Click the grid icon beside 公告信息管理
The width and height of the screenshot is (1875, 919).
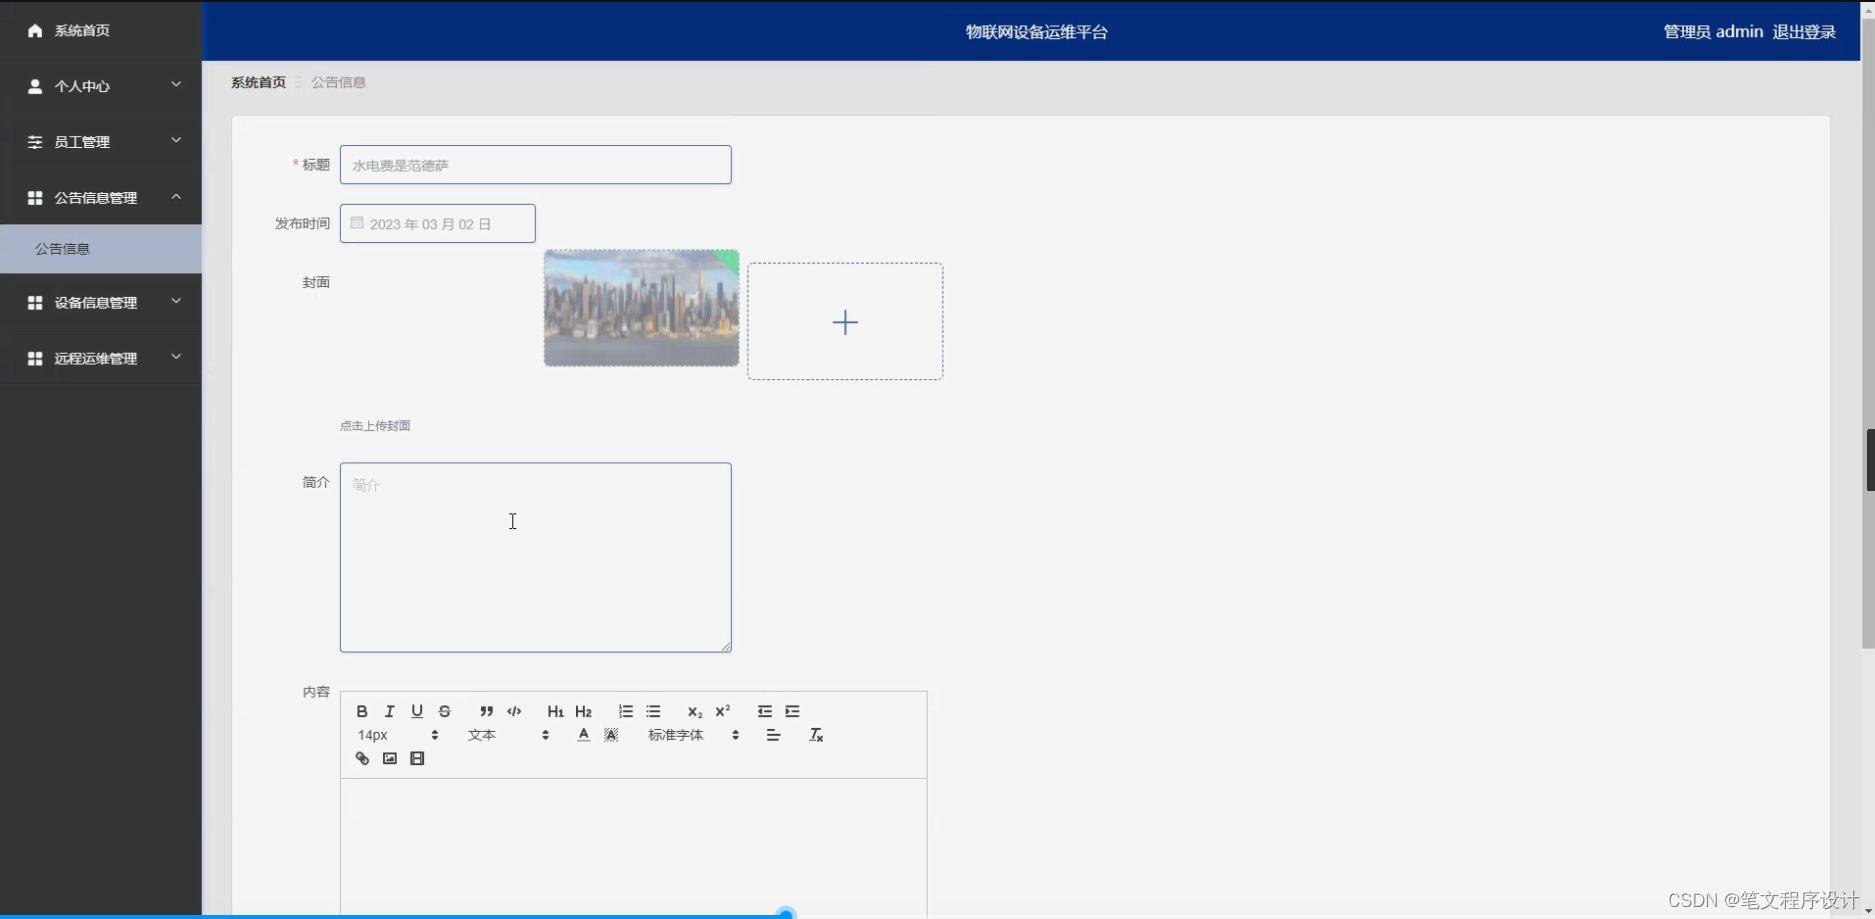click(35, 198)
